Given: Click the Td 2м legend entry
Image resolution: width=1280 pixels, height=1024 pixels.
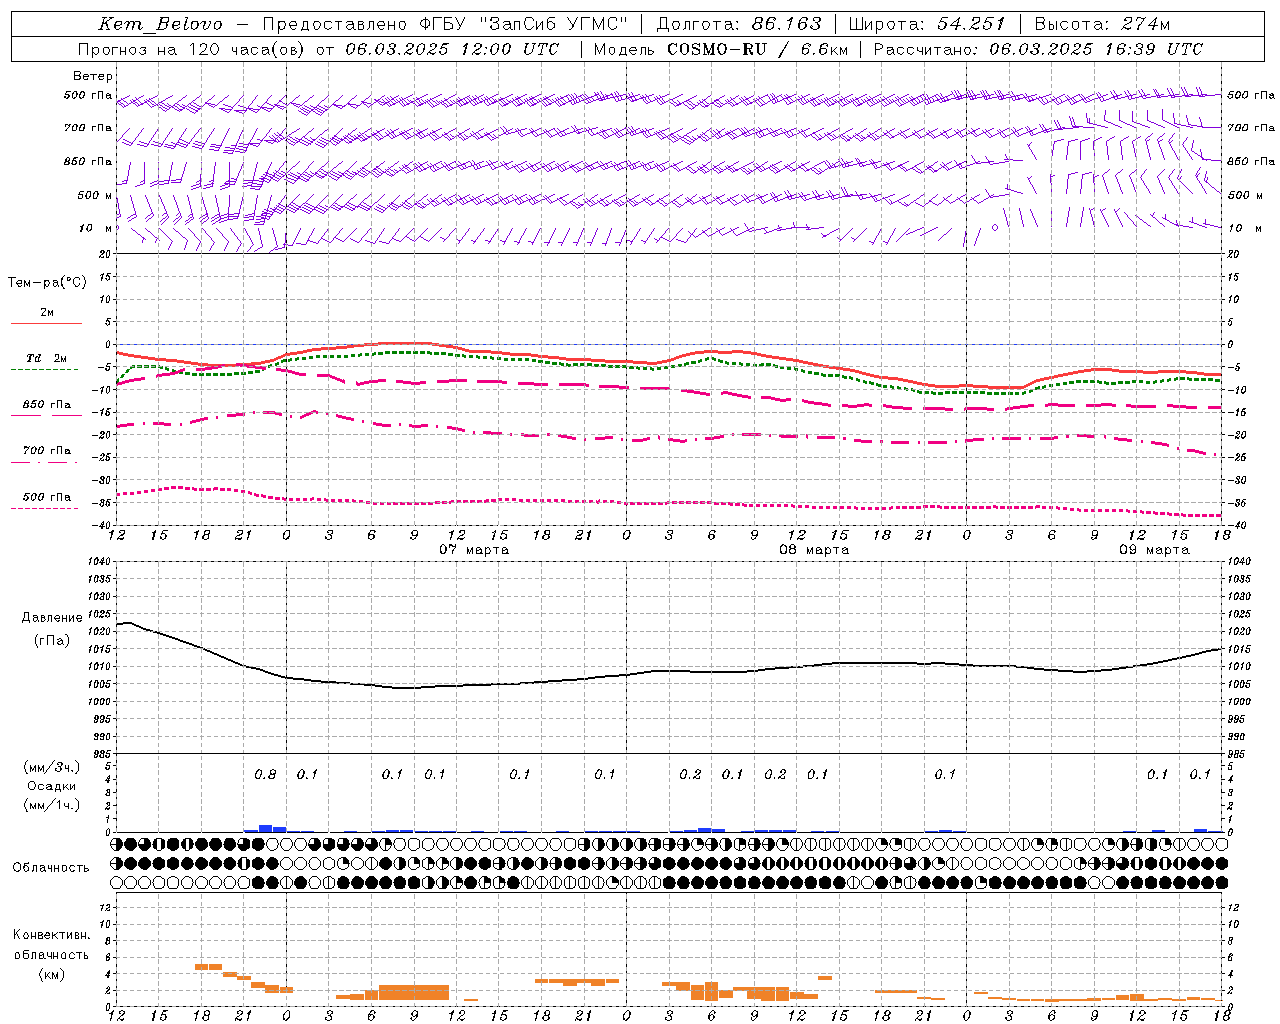Looking at the screenshot, I should (x=47, y=358).
